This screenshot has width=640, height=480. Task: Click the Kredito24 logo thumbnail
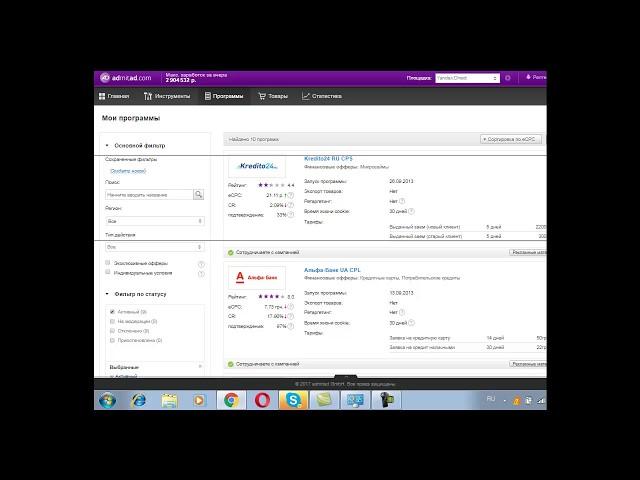coord(257,166)
